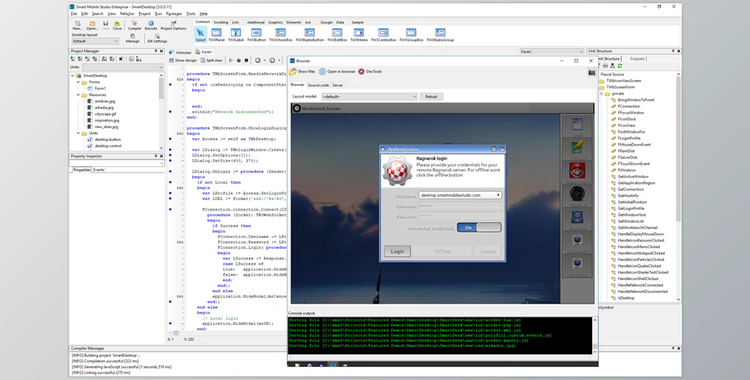
Task: Click the Username field in the login dialog
Action: tap(460, 206)
